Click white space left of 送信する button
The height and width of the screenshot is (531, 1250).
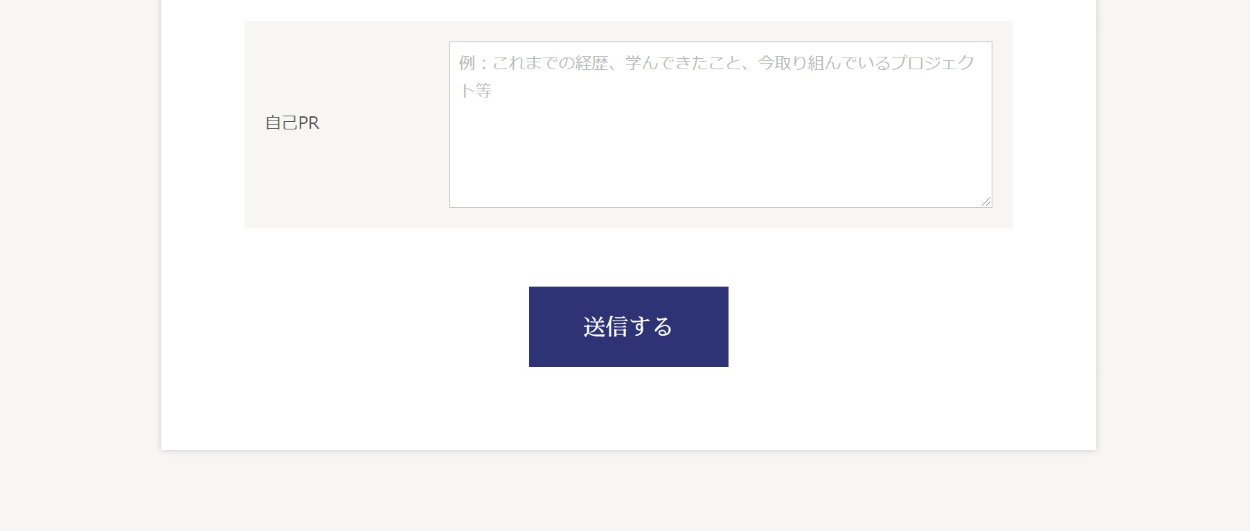point(345,327)
